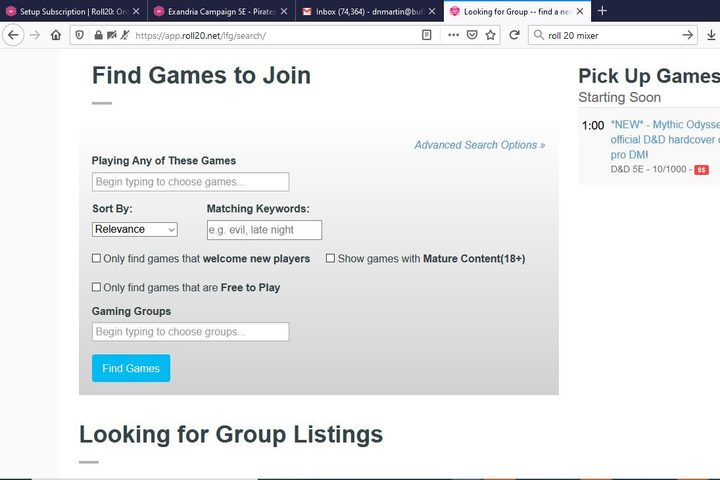Click 'Playing Any of These Games' label

pyautogui.click(x=164, y=161)
